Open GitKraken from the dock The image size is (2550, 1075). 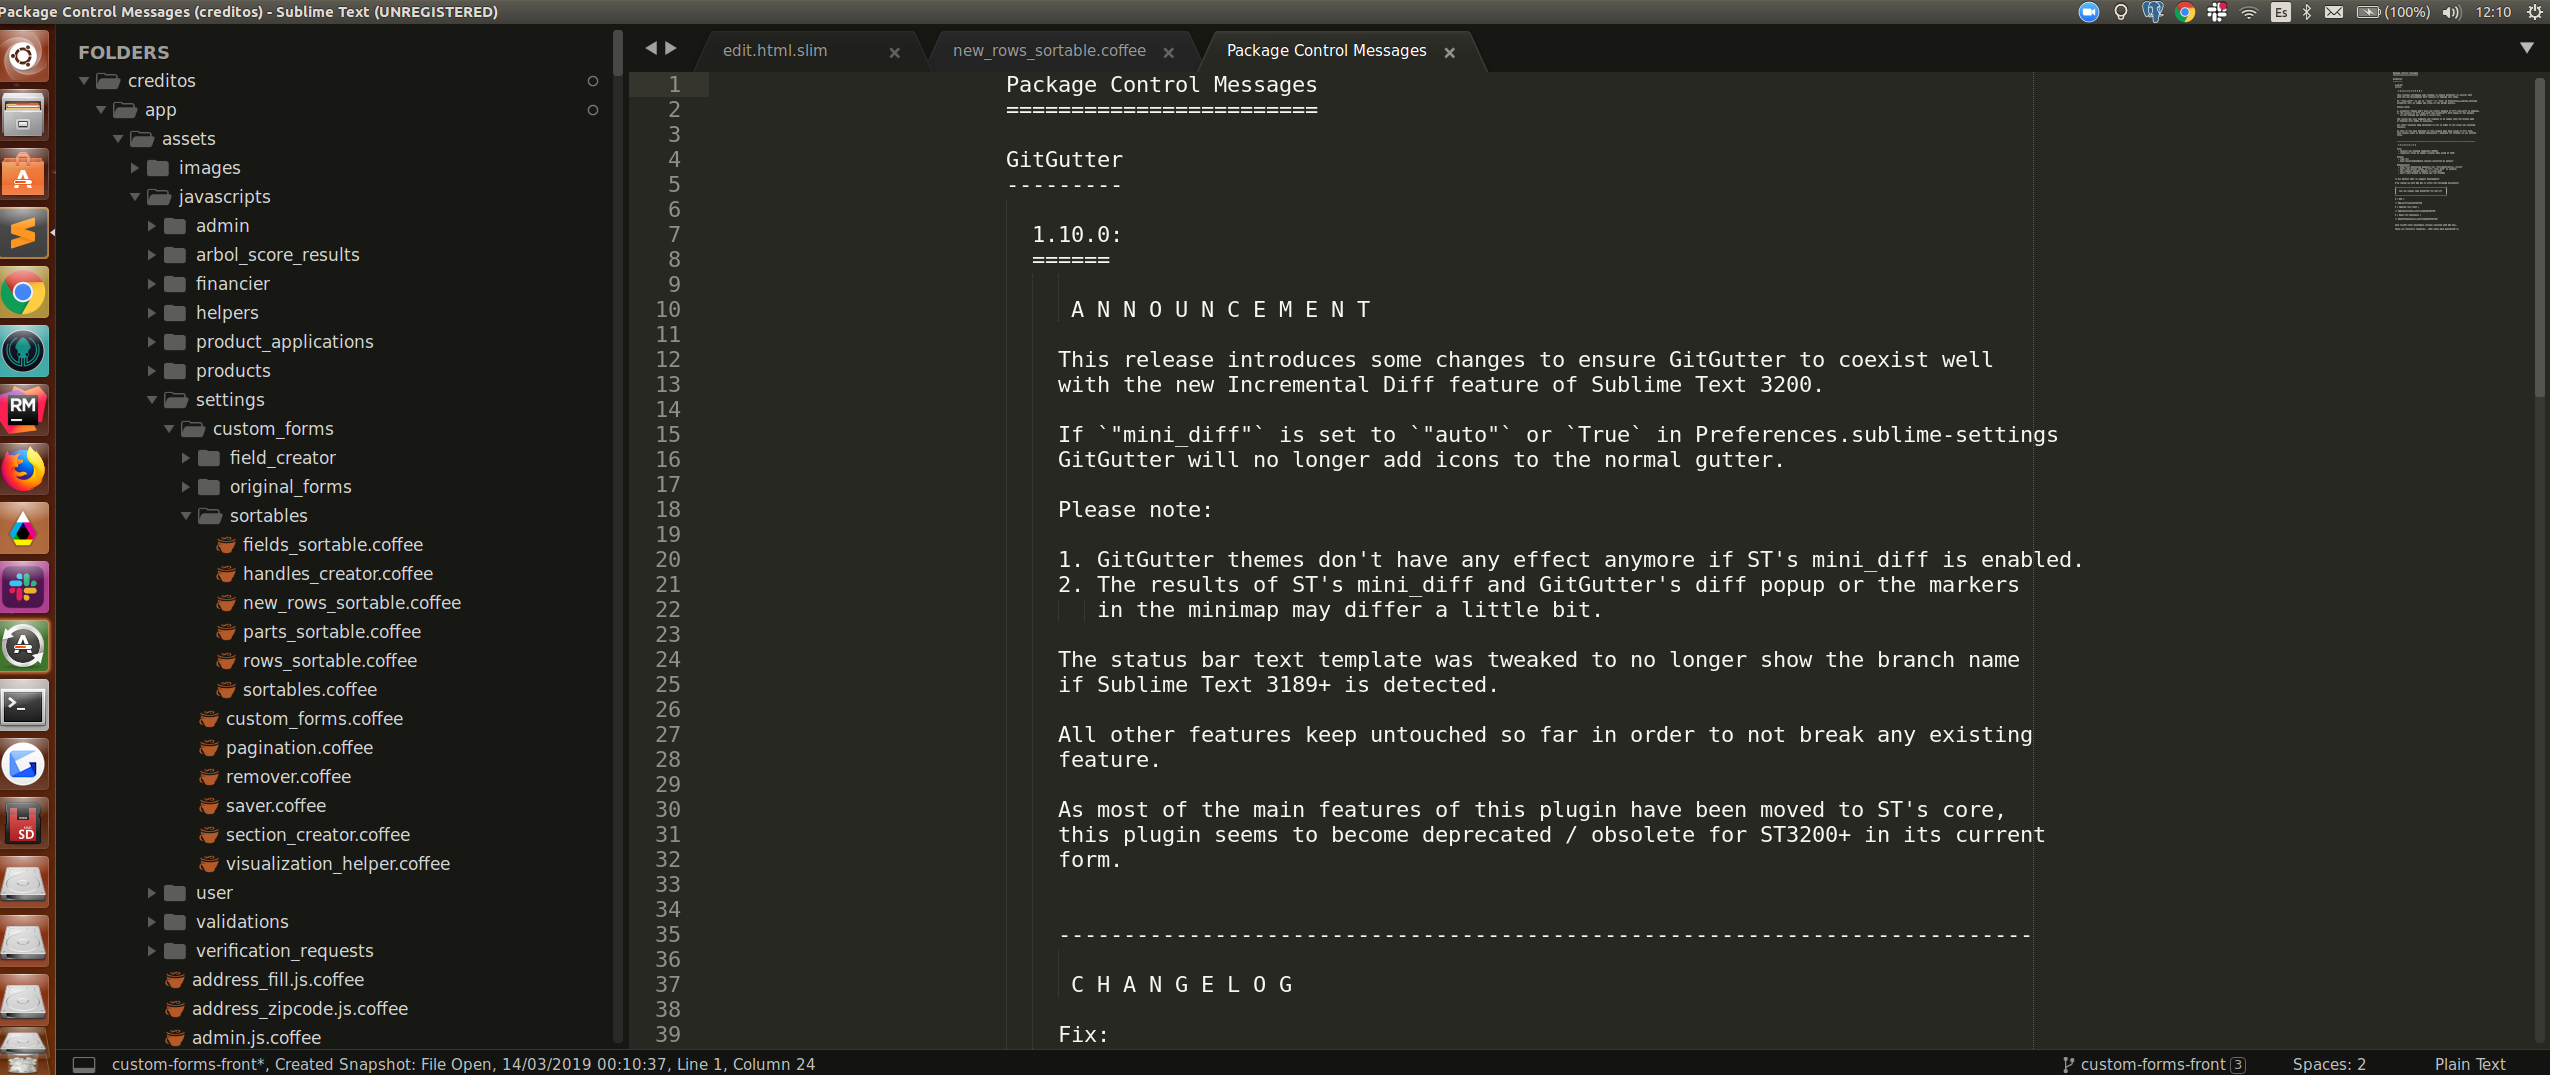(24, 351)
